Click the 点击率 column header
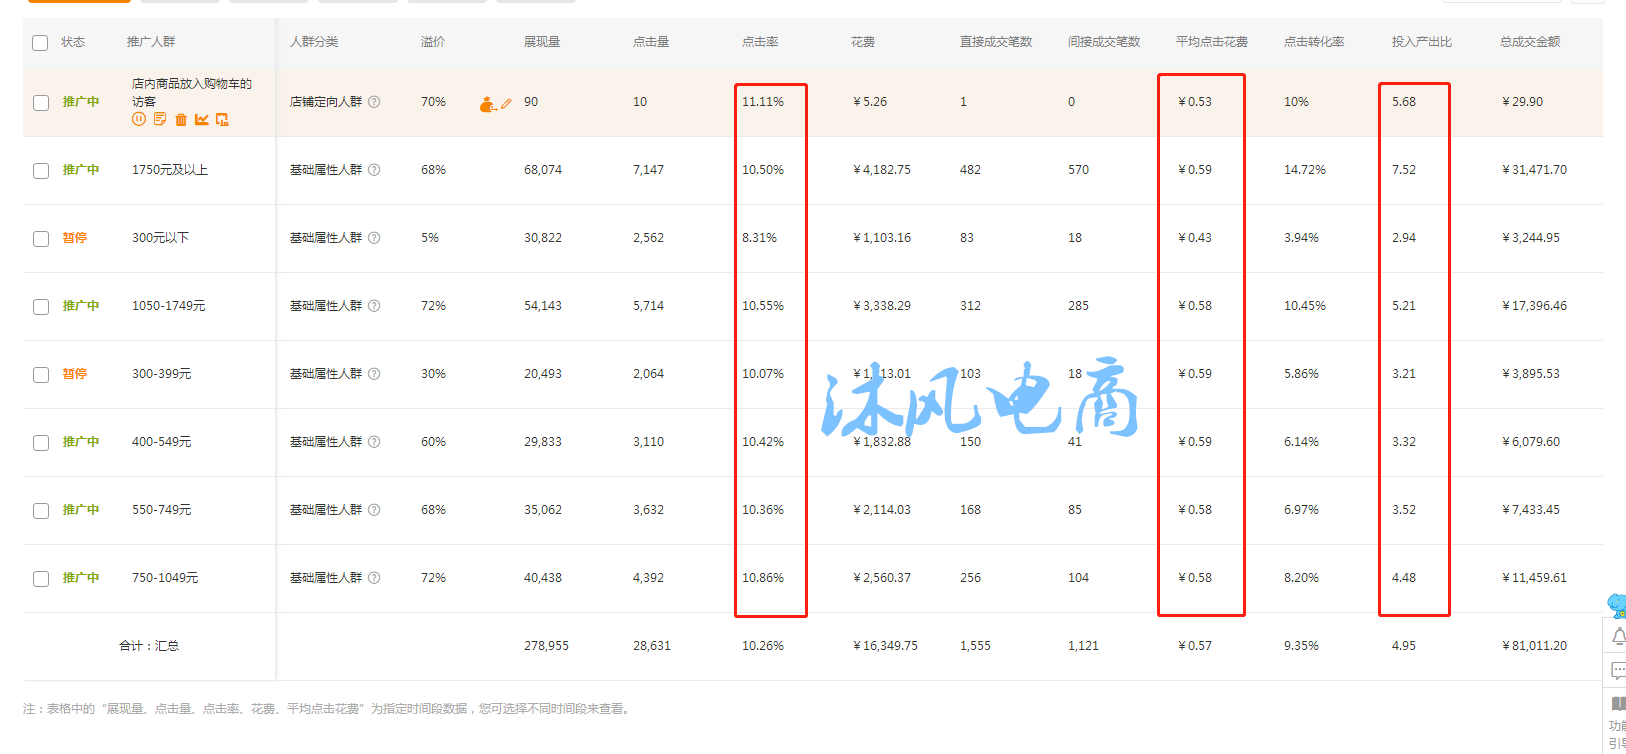The image size is (1626, 754). pyautogui.click(x=760, y=42)
